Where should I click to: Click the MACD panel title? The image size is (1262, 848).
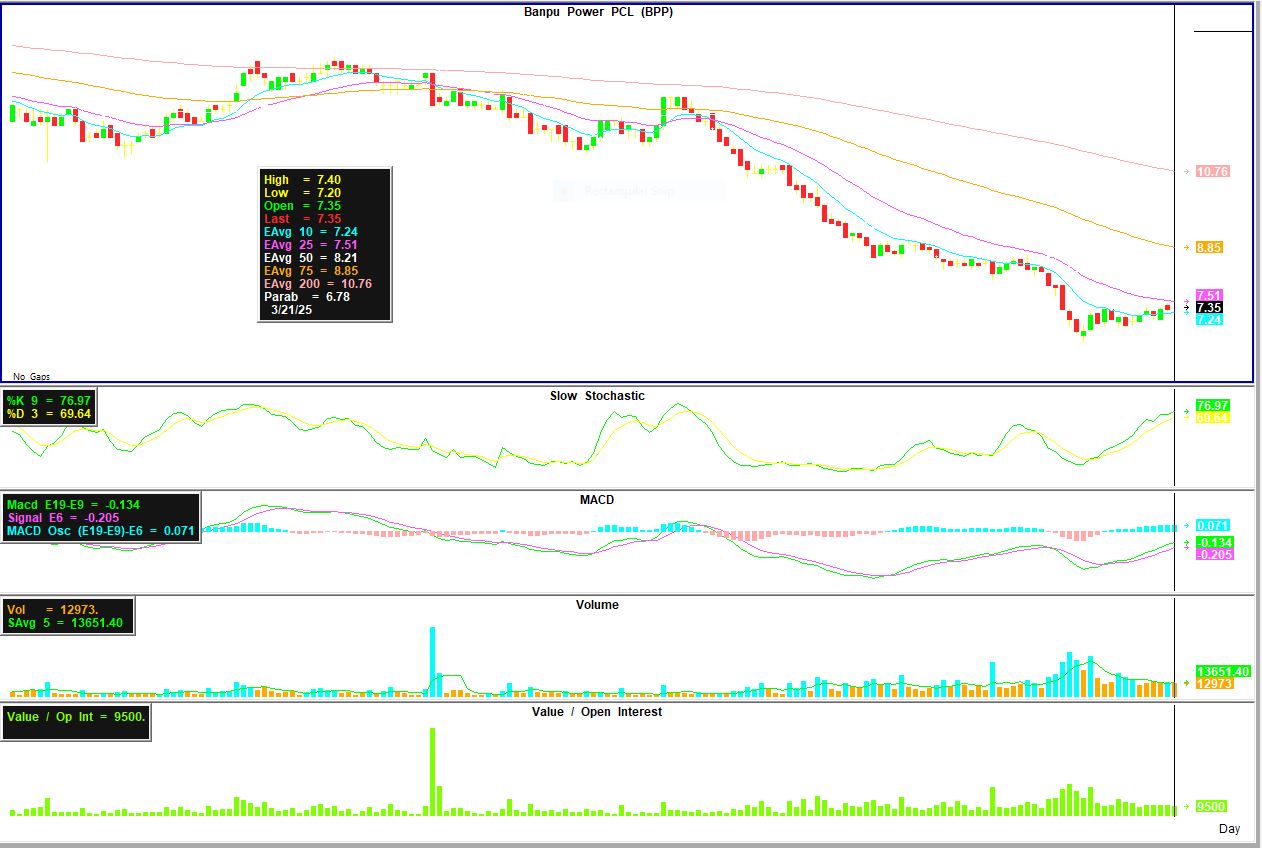coord(597,500)
